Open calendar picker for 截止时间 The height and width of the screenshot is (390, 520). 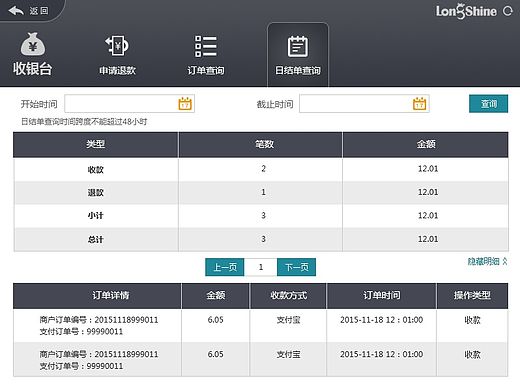point(420,104)
